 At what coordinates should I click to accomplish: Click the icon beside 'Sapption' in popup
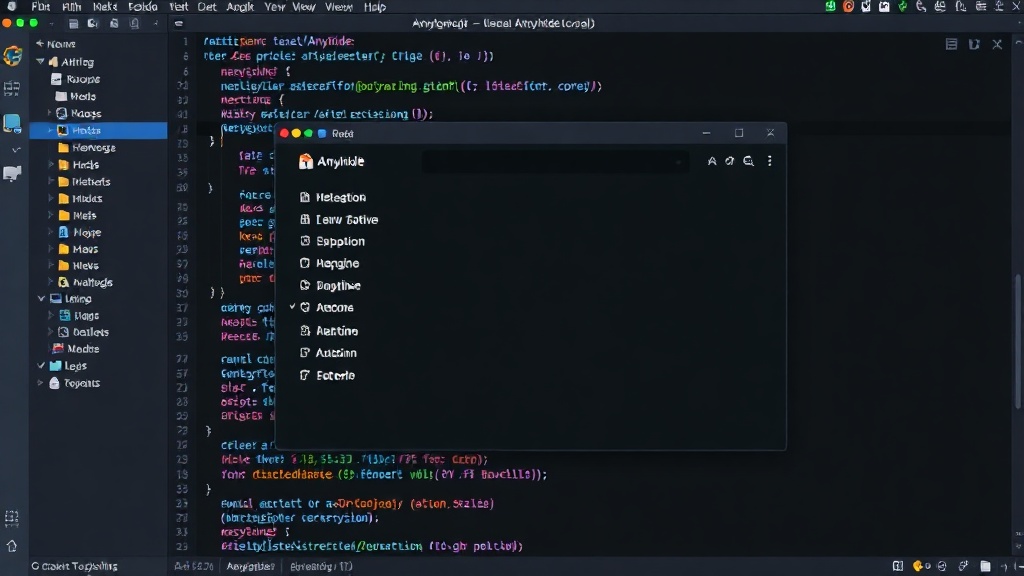coord(304,241)
